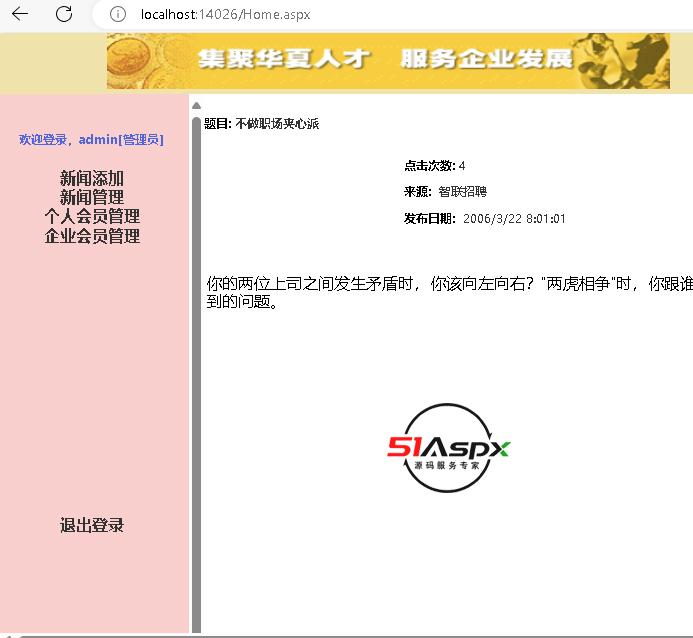Click the welcome text 欢迎登录，admin[管理员]
Image resolution: width=693 pixels, height=638 pixels.
[x=91, y=140]
